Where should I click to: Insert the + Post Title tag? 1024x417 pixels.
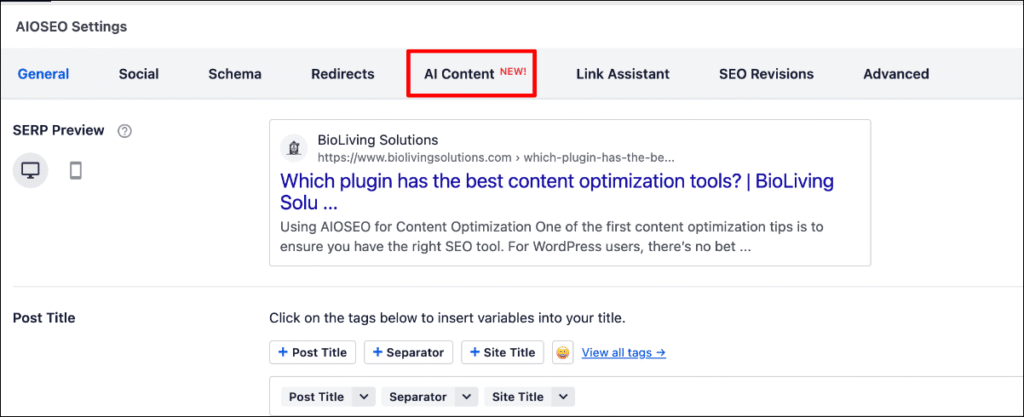312,352
